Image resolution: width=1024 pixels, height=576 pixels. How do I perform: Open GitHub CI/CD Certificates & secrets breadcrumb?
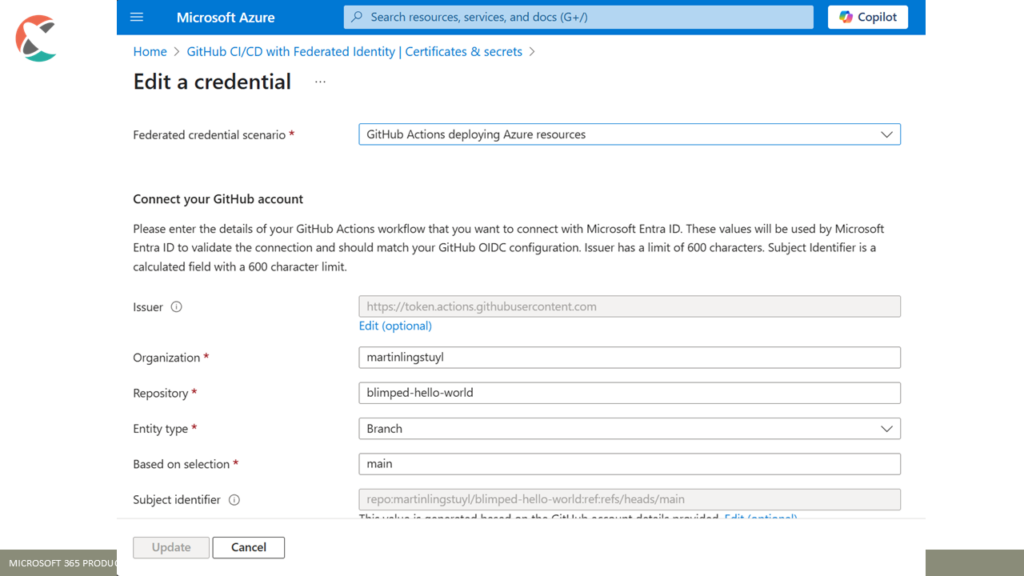355,52
